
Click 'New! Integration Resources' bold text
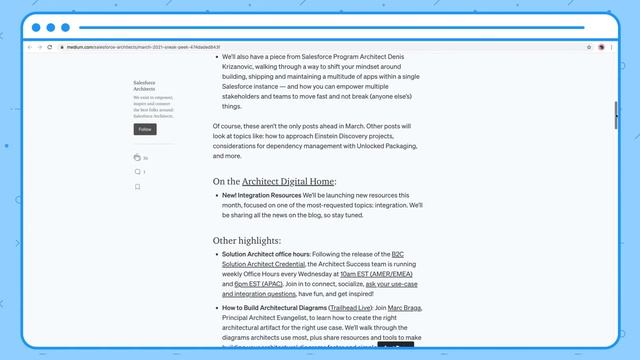(262, 196)
